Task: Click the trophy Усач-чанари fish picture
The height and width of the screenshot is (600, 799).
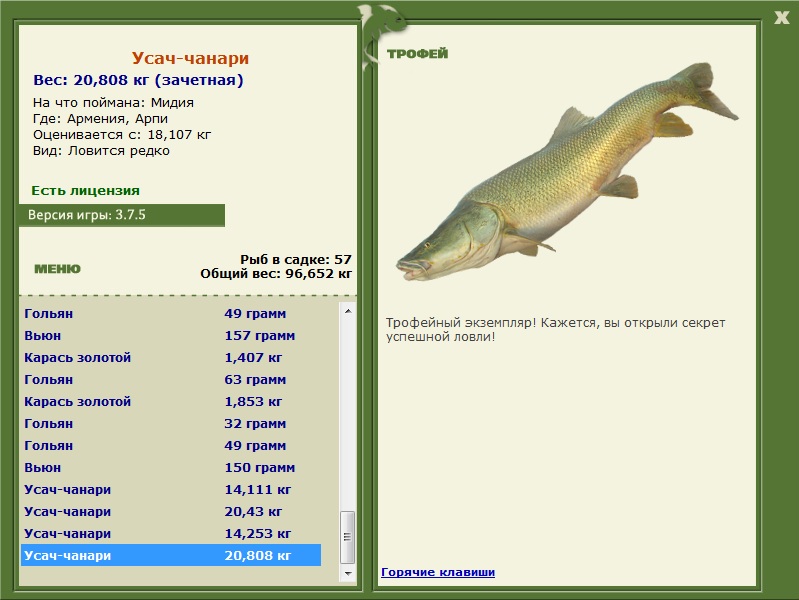Action: tap(566, 176)
